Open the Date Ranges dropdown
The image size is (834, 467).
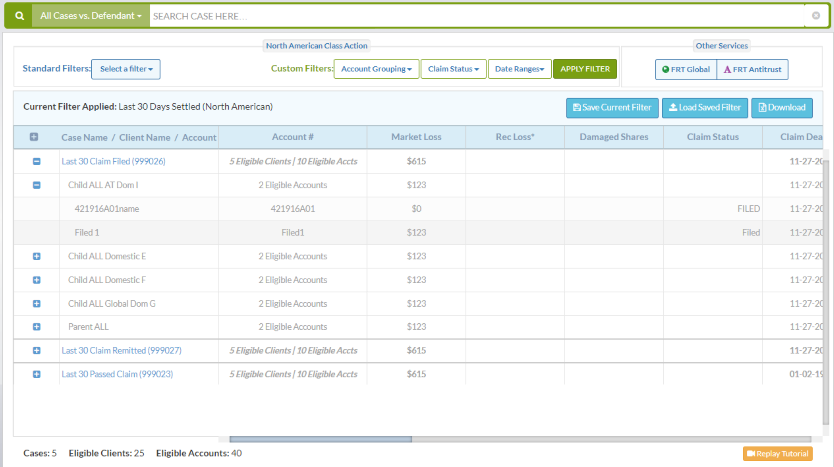coord(519,69)
